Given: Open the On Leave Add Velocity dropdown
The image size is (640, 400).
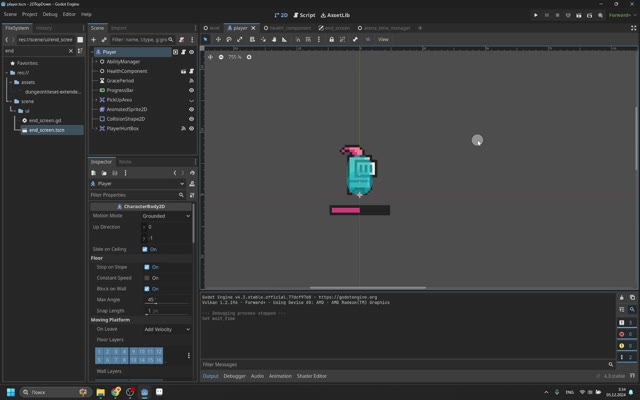Looking at the screenshot, I should click(x=167, y=329).
